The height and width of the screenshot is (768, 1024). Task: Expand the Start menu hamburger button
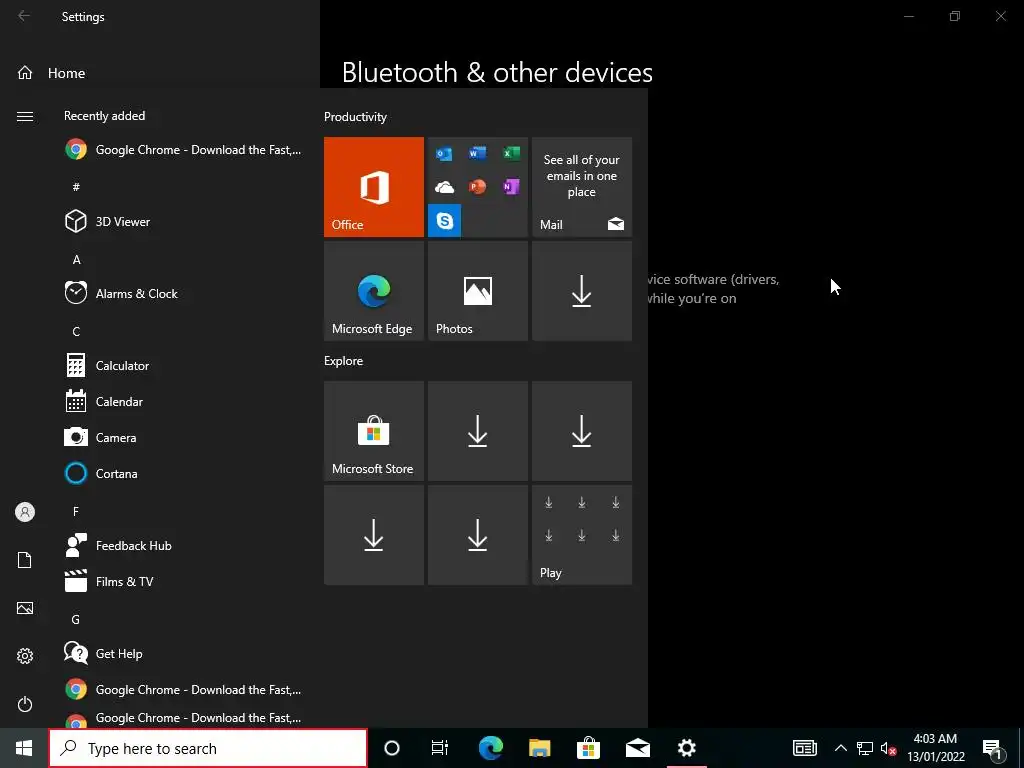[25, 116]
